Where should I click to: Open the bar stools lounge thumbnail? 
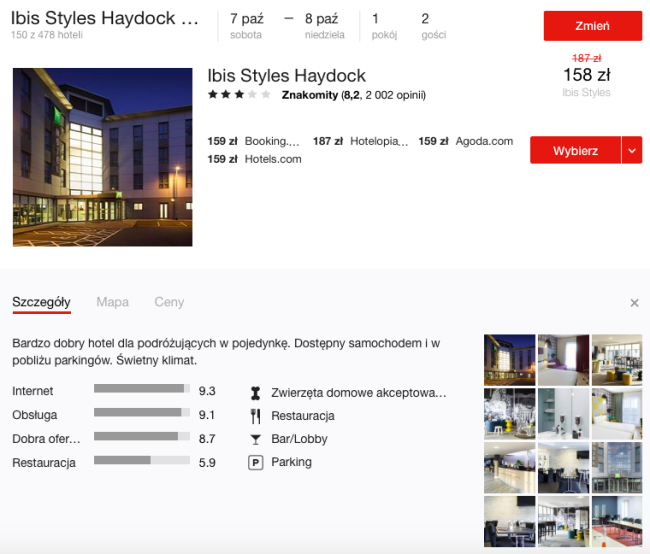click(x=563, y=521)
